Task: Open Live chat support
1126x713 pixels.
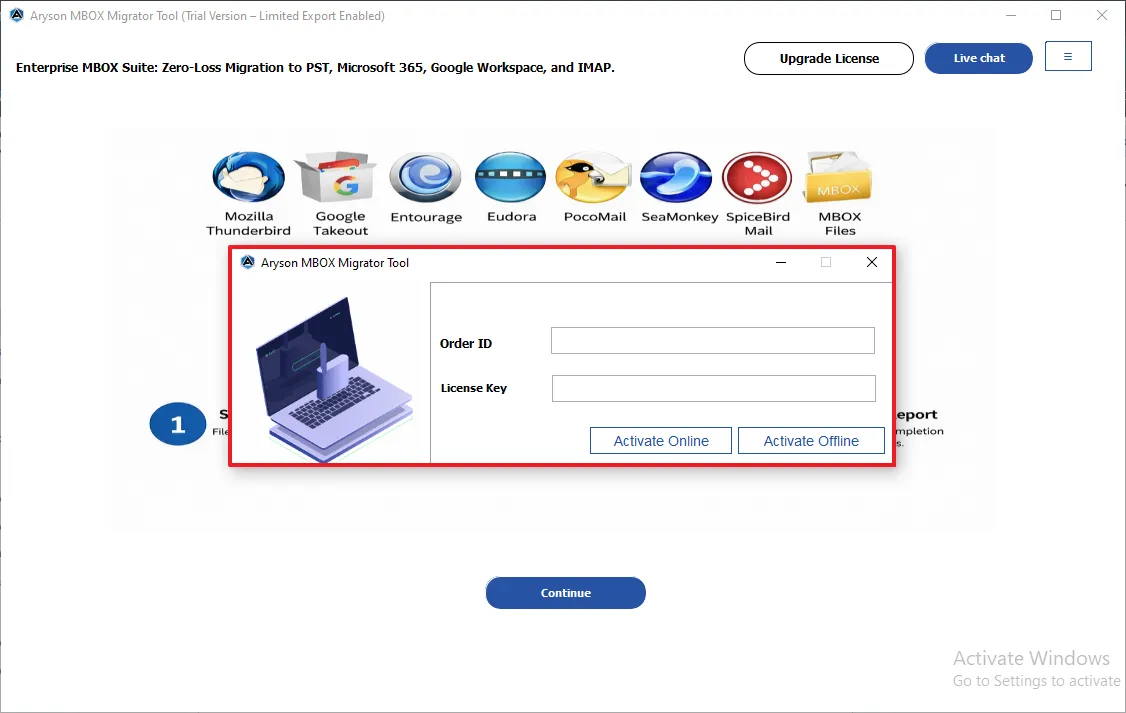Action: click(979, 58)
